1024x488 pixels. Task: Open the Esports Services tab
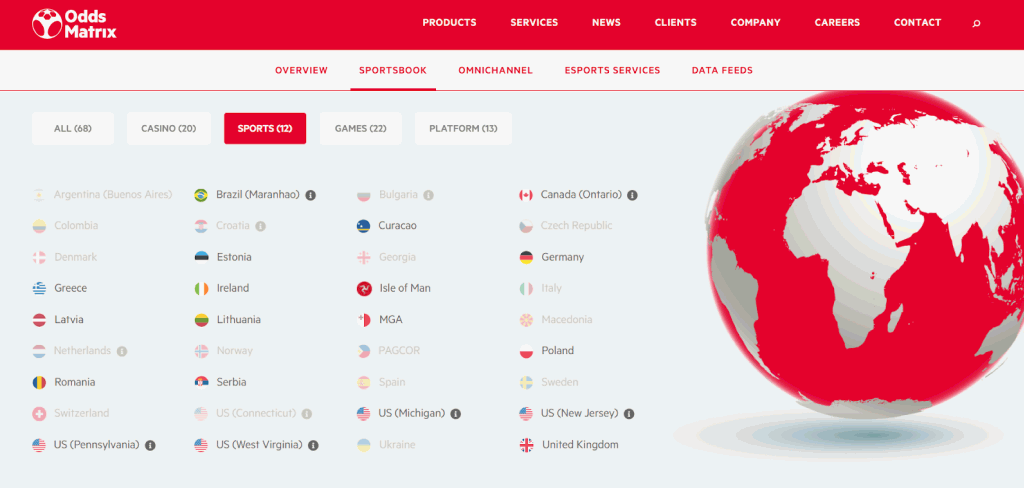(x=613, y=71)
